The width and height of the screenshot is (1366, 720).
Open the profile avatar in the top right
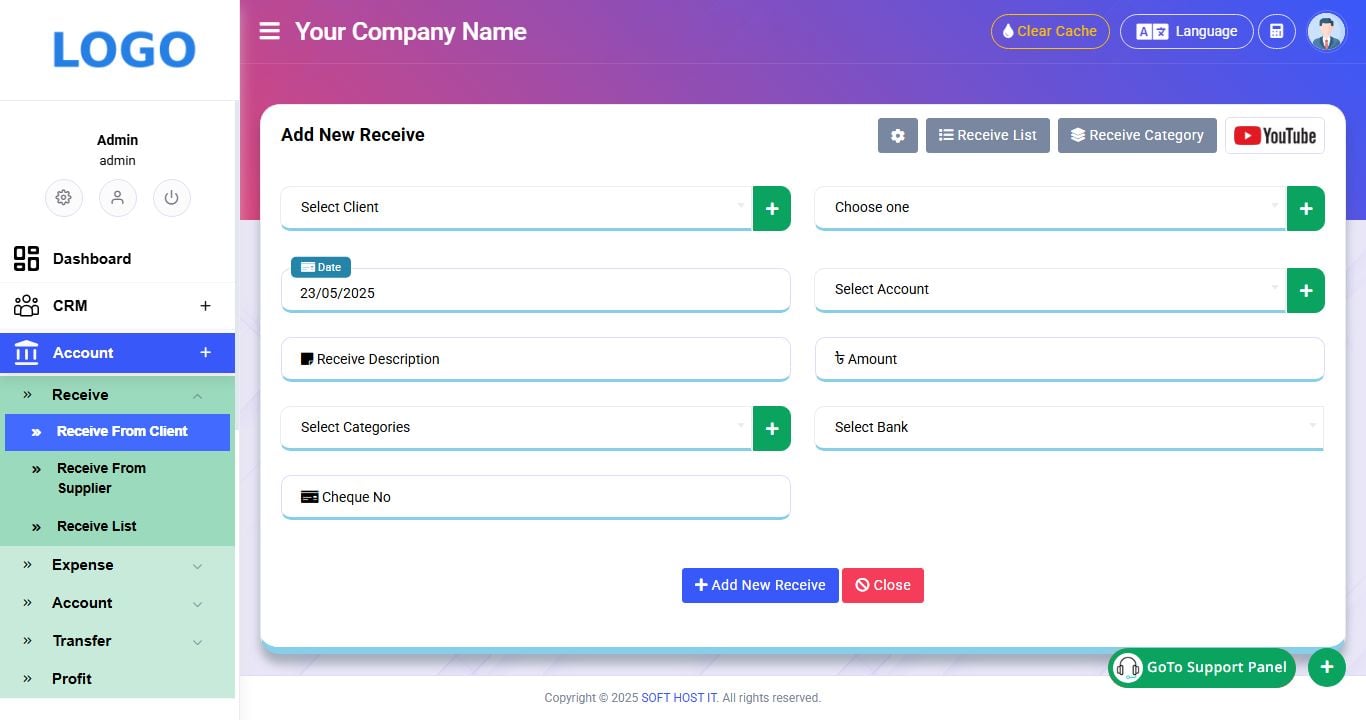tap(1326, 31)
